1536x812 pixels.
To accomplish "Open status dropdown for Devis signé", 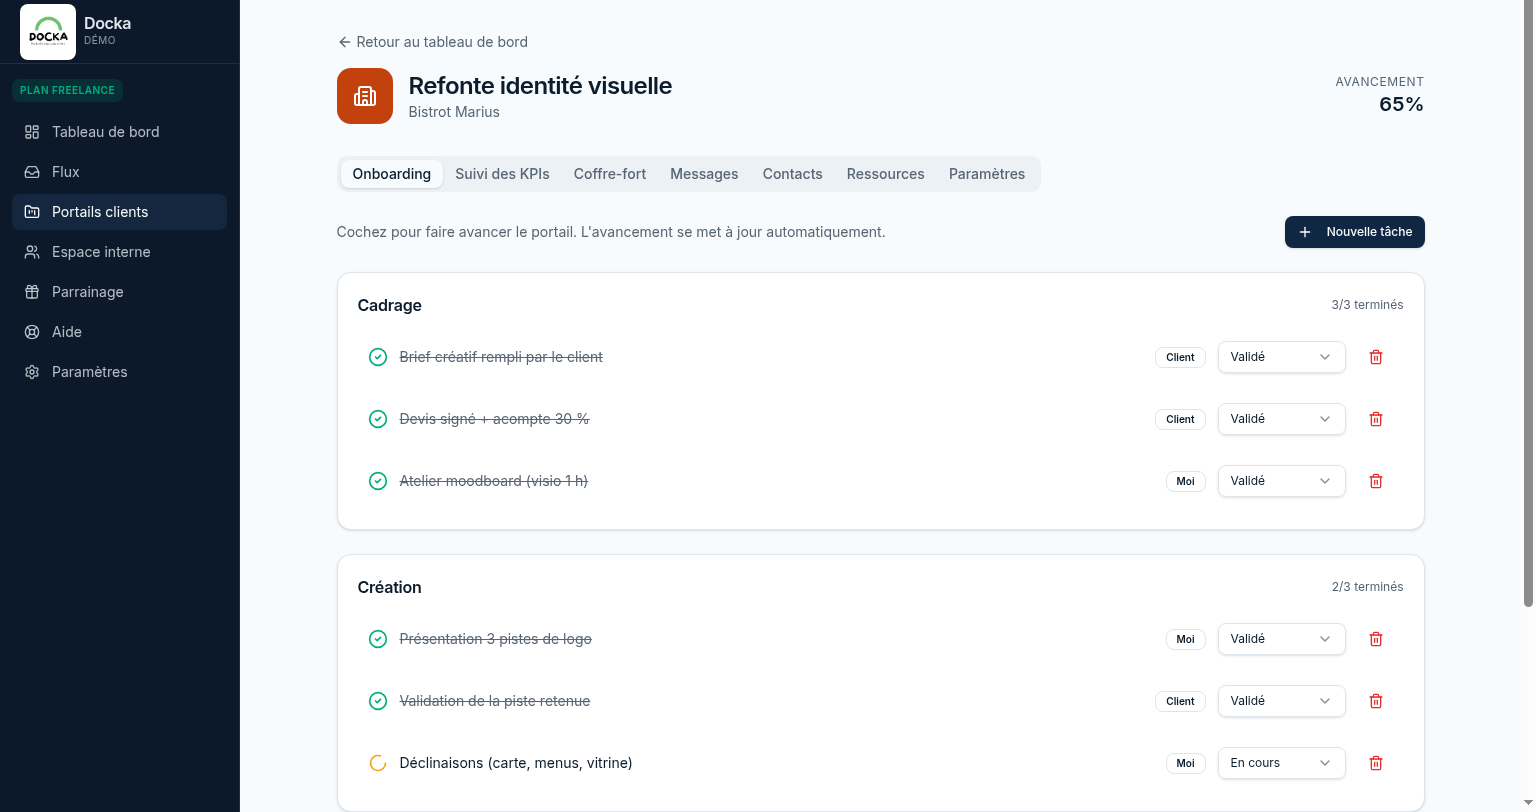I will 1281,419.
